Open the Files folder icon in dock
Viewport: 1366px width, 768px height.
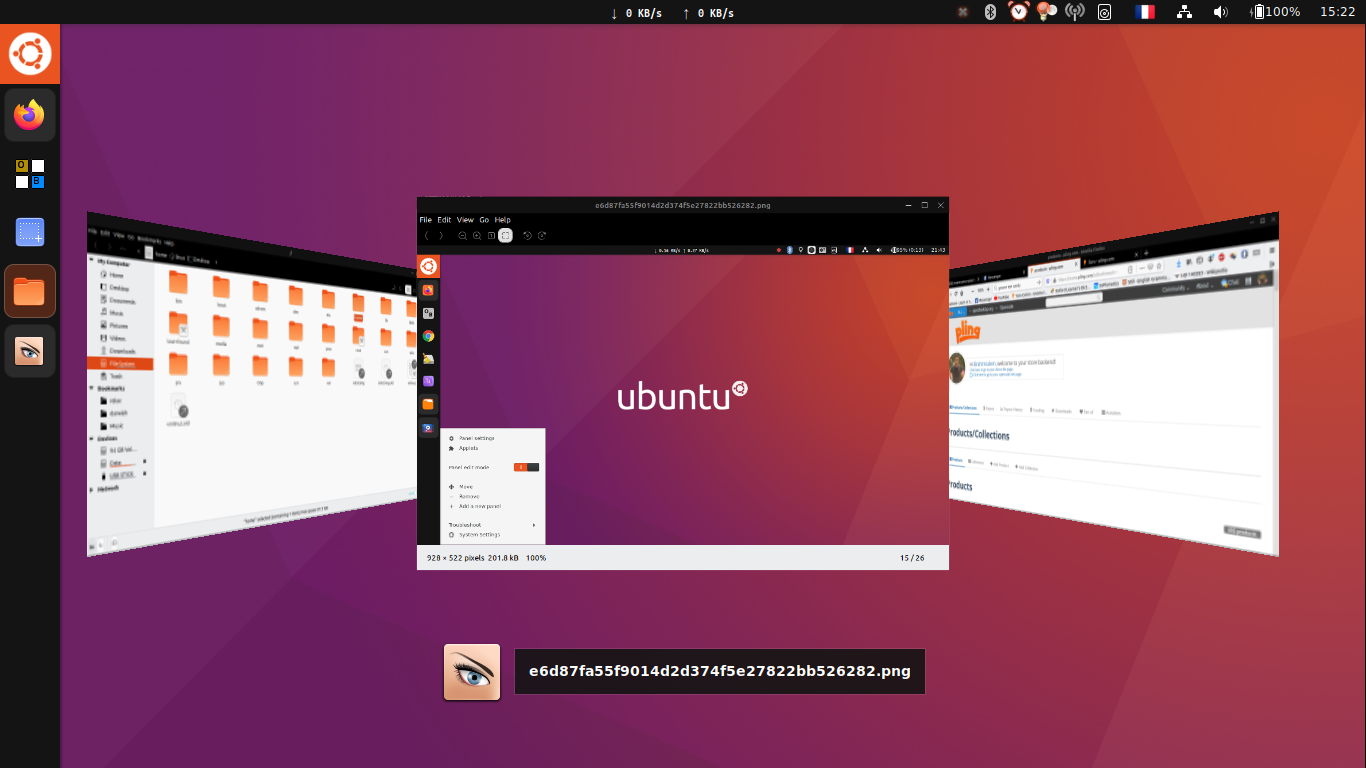pyautogui.click(x=30, y=291)
